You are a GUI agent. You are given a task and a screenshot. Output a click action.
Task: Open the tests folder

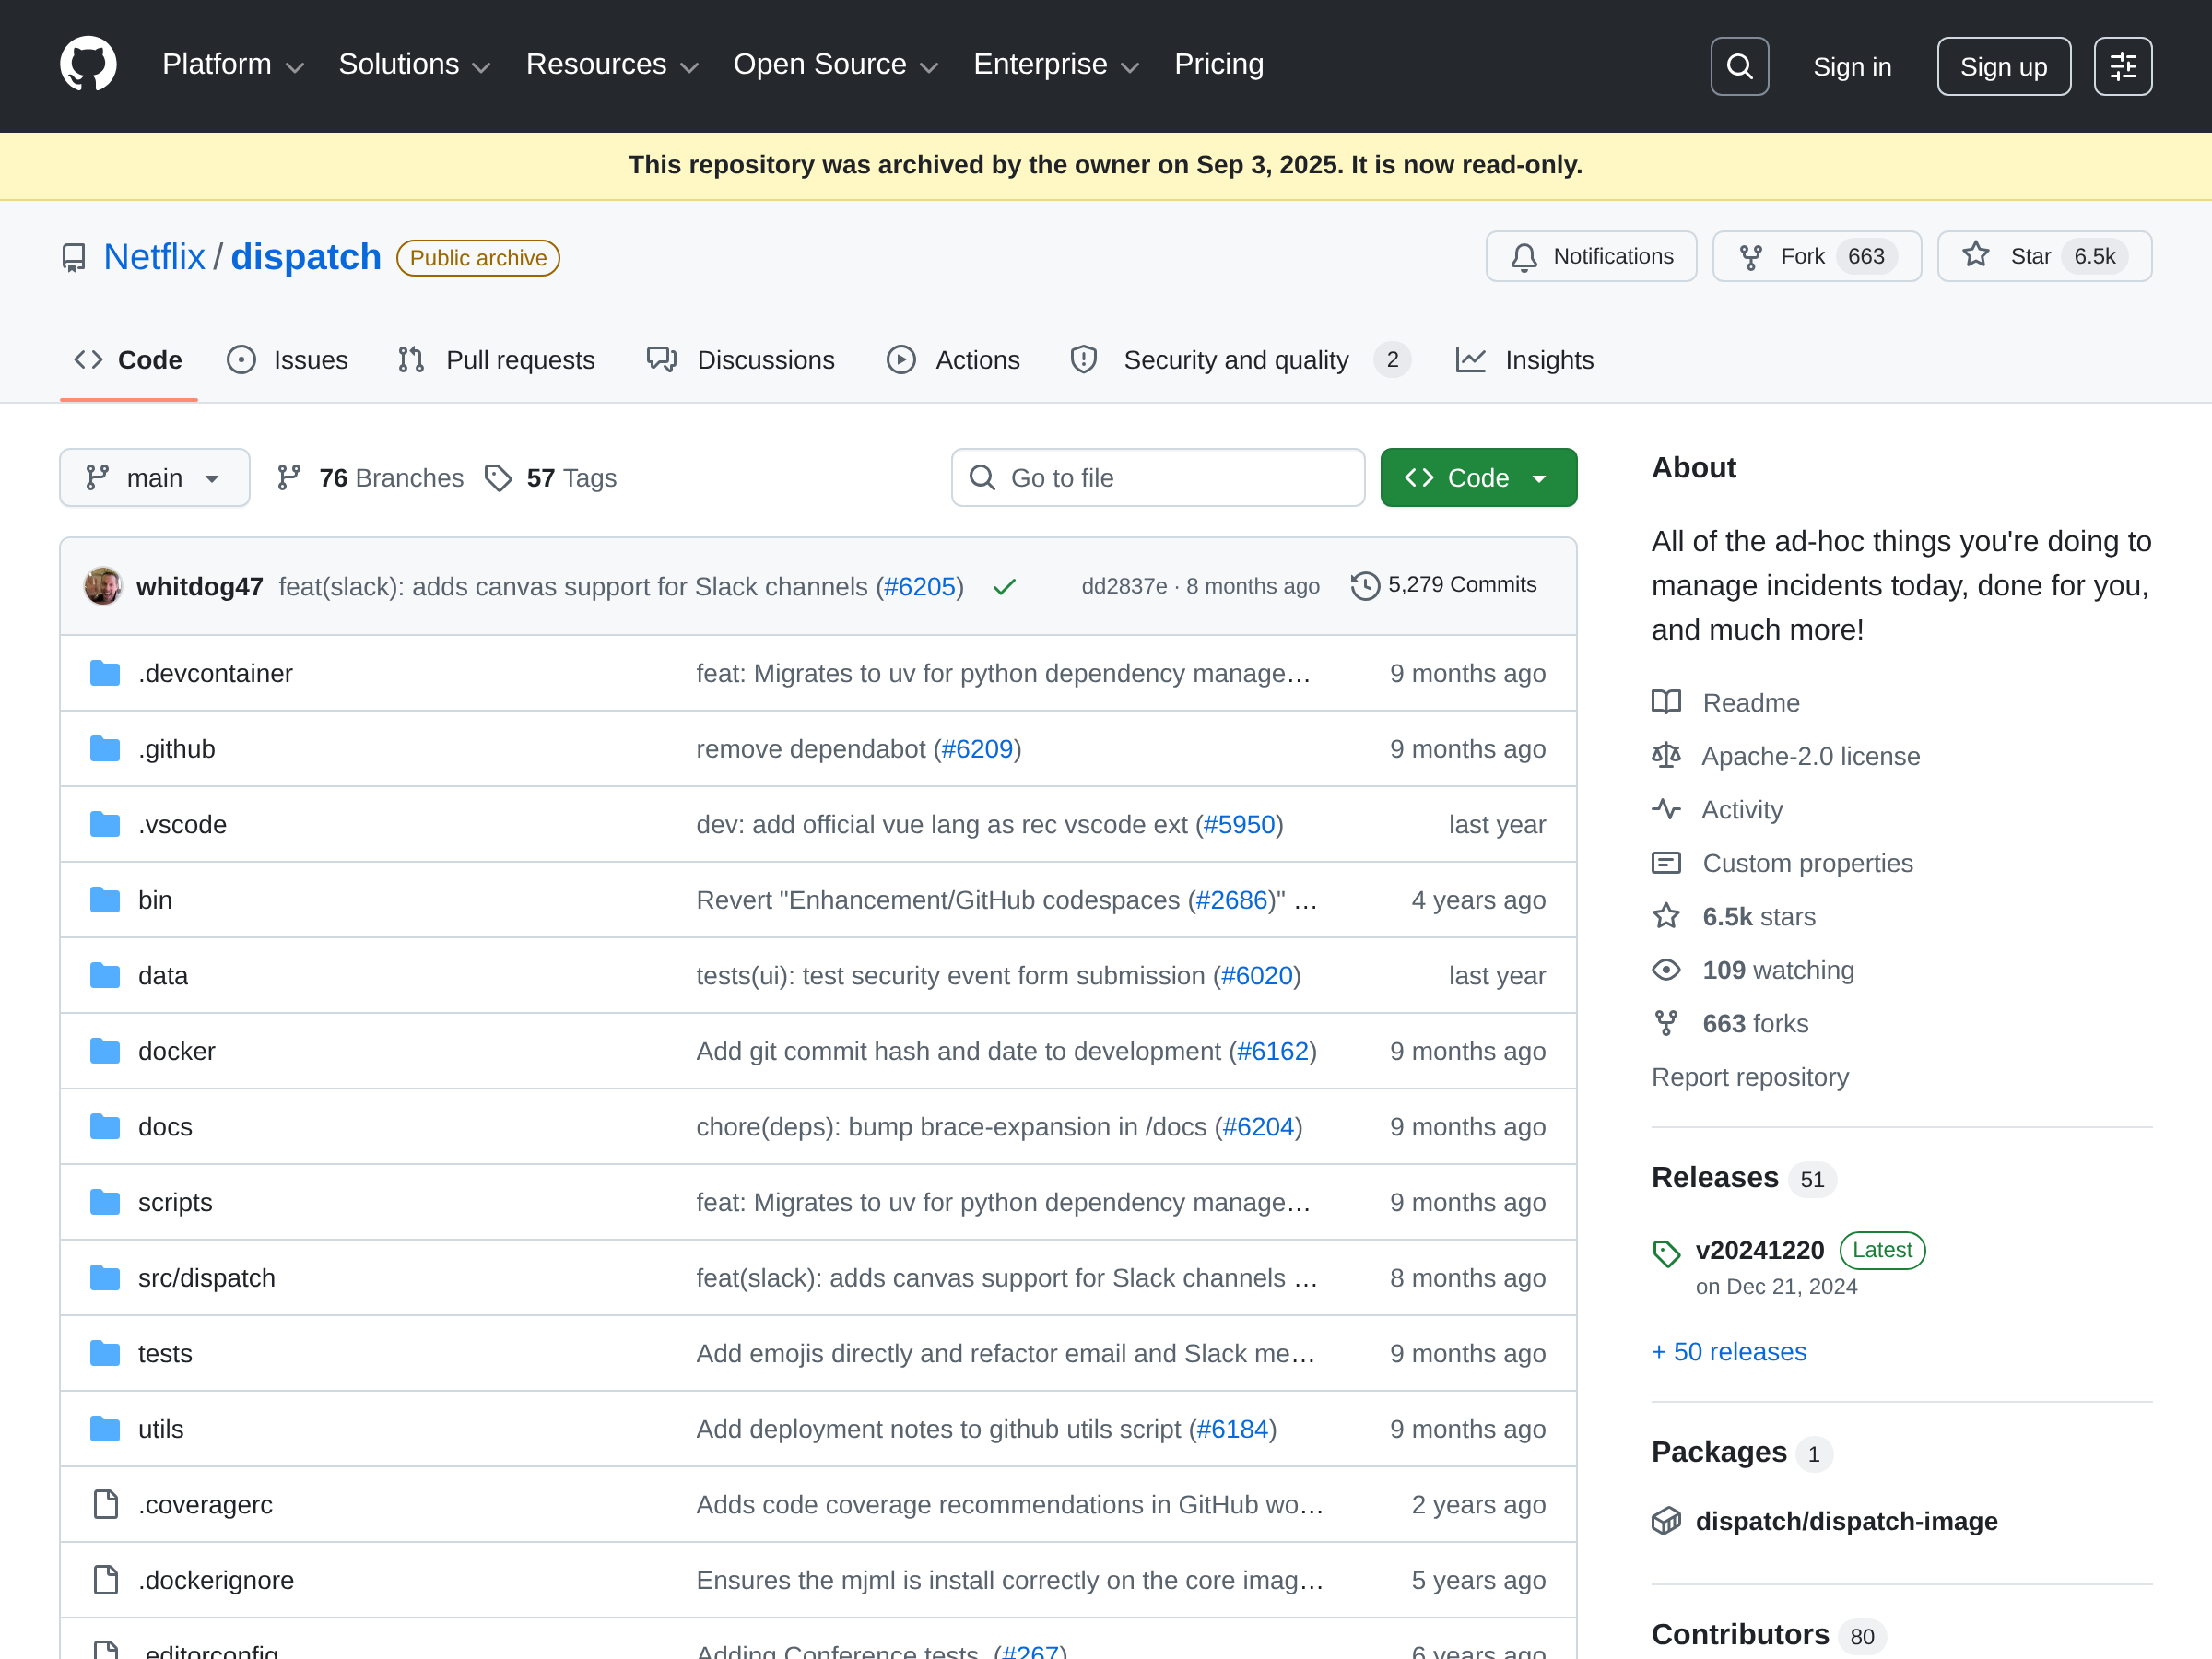tap(165, 1353)
